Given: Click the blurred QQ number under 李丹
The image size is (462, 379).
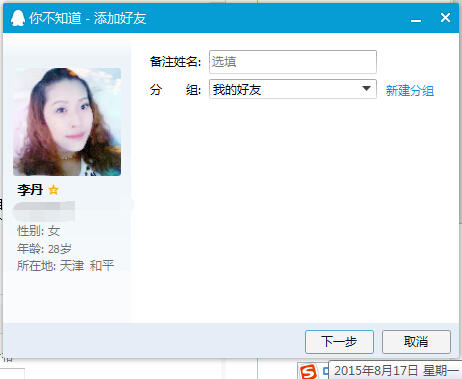Looking at the screenshot, I should (x=44, y=211).
